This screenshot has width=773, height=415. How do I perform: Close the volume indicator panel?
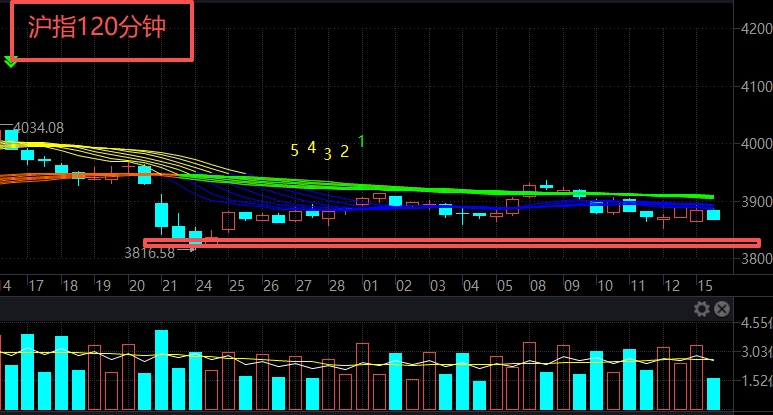(x=721, y=310)
